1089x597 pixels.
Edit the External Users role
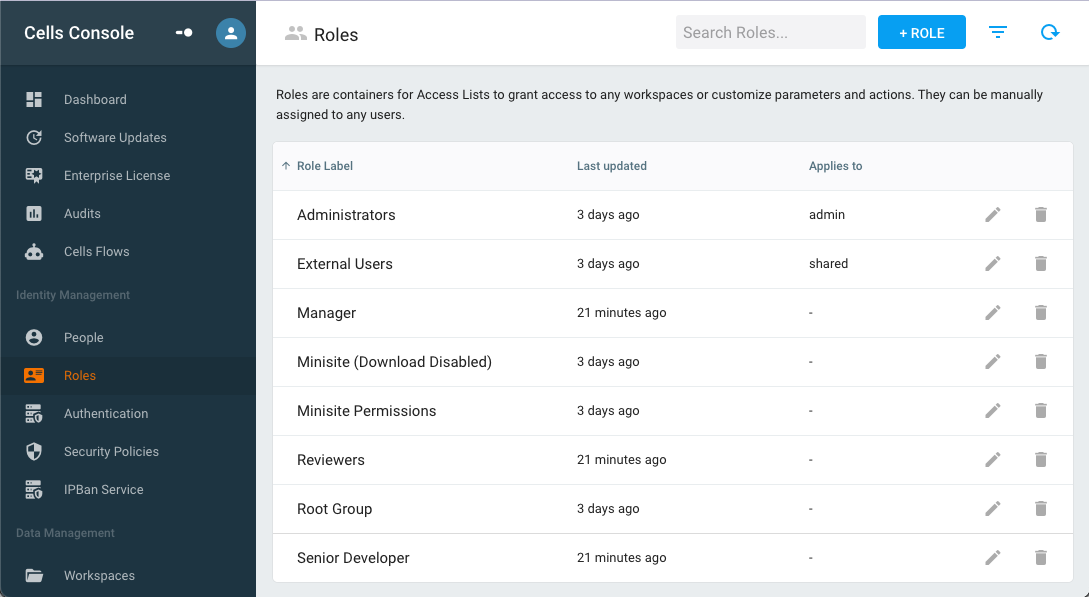point(992,264)
